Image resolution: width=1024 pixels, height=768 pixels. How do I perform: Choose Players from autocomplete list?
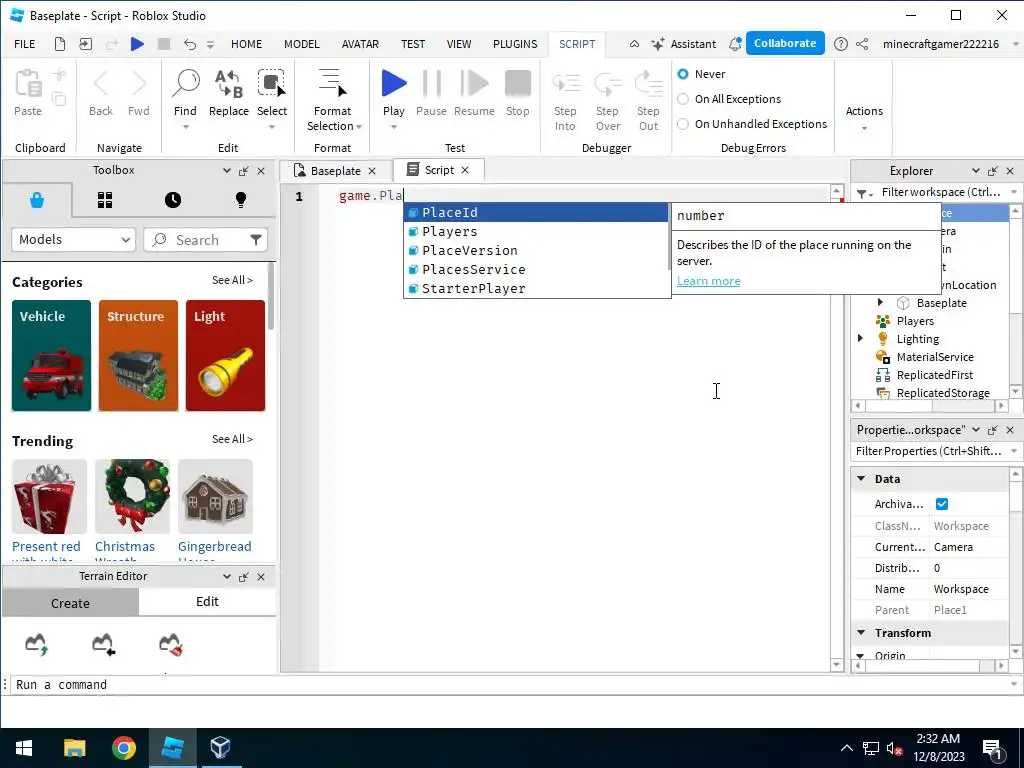coord(536,231)
